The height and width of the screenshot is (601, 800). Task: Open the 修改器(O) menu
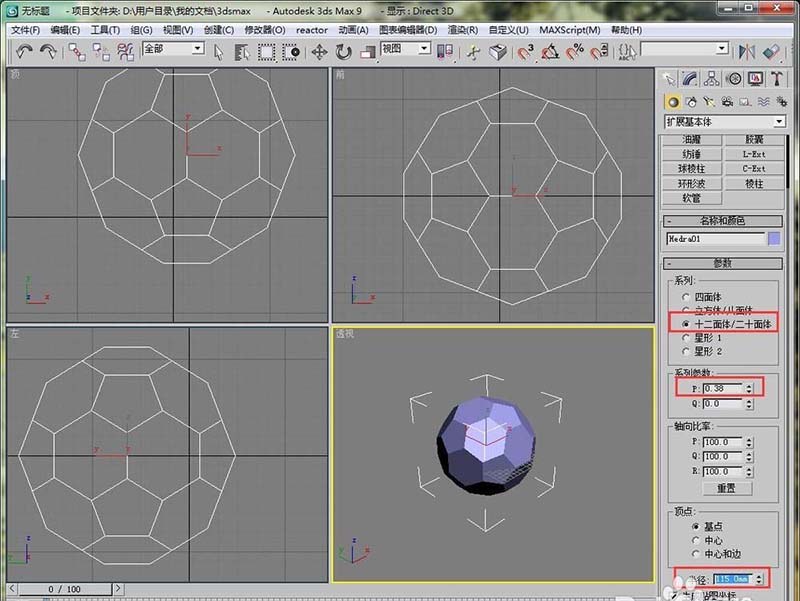[x=265, y=30]
